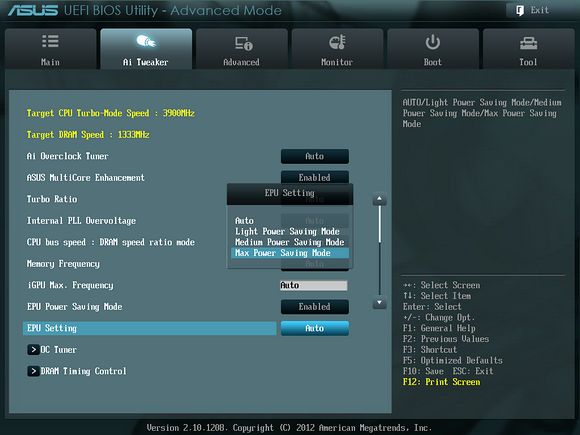Select the Ai Overclock Tuner label
The height and width of the screenshot is (435, 580).
[x=68, y=156]
